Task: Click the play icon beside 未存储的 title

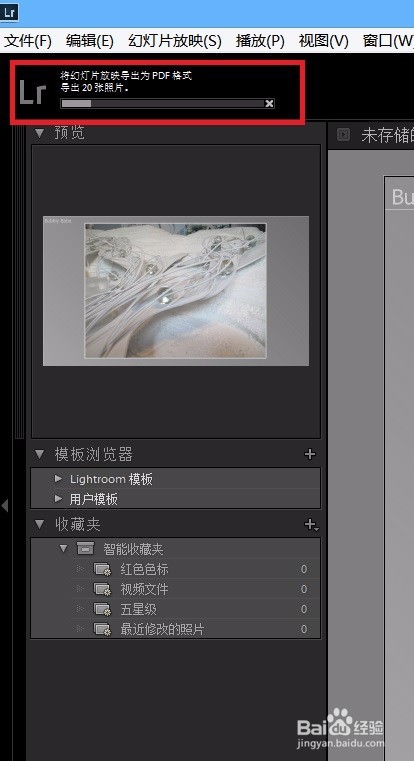Action: tap(343, 134)
